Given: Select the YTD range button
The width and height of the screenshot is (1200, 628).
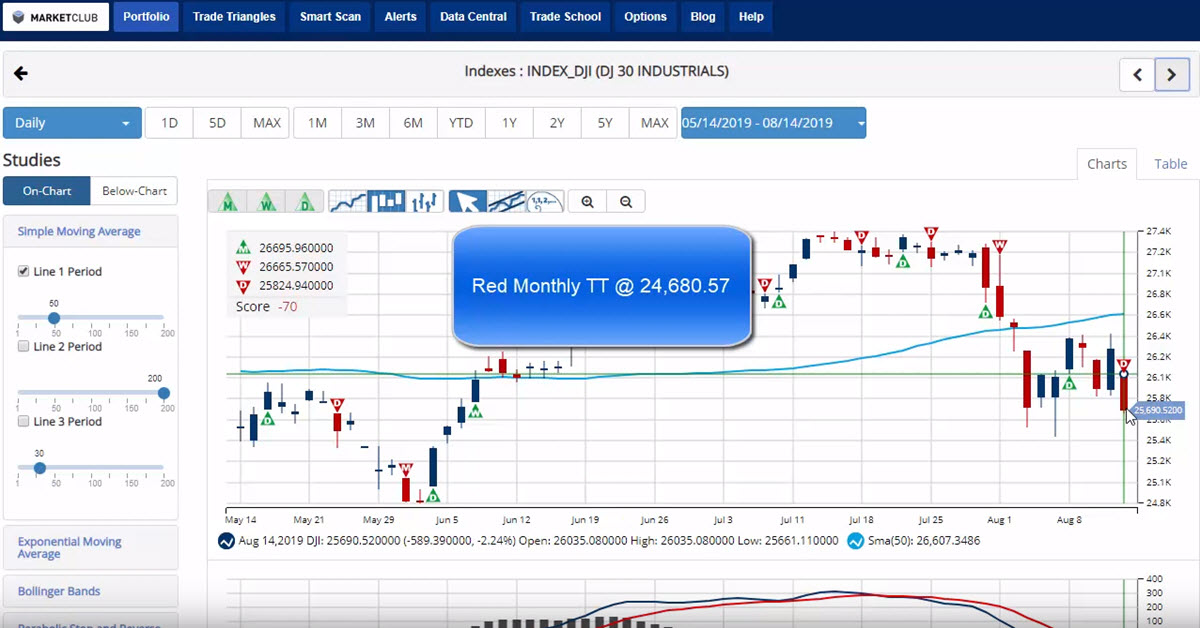Looking at the screenshot, I should click(460, 122).
